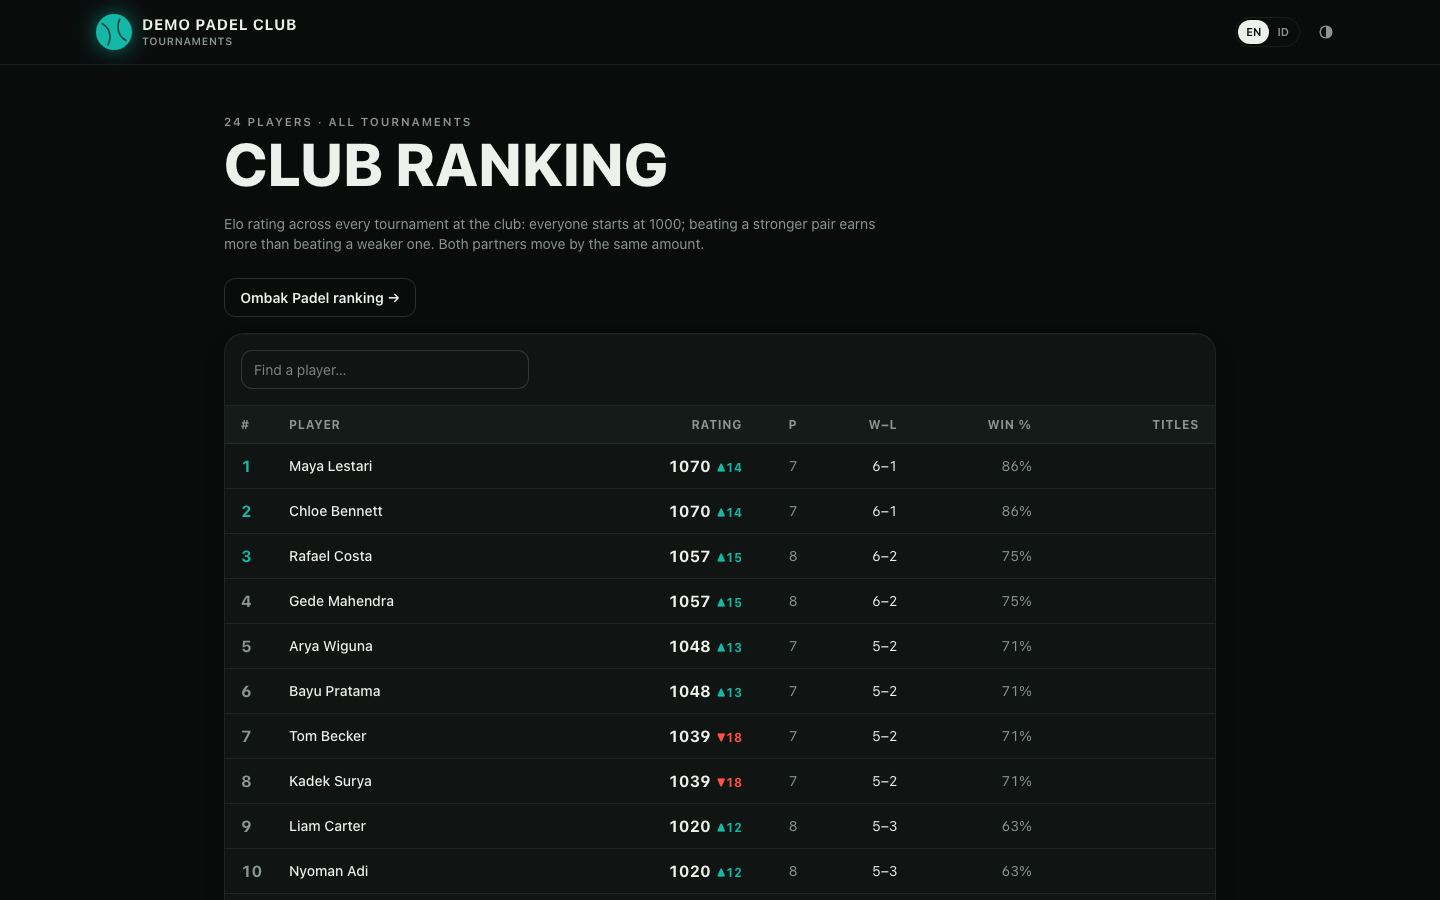The image size is (1440, 900).
Task: Click the WIN % column header
Action: (1009, 425)
